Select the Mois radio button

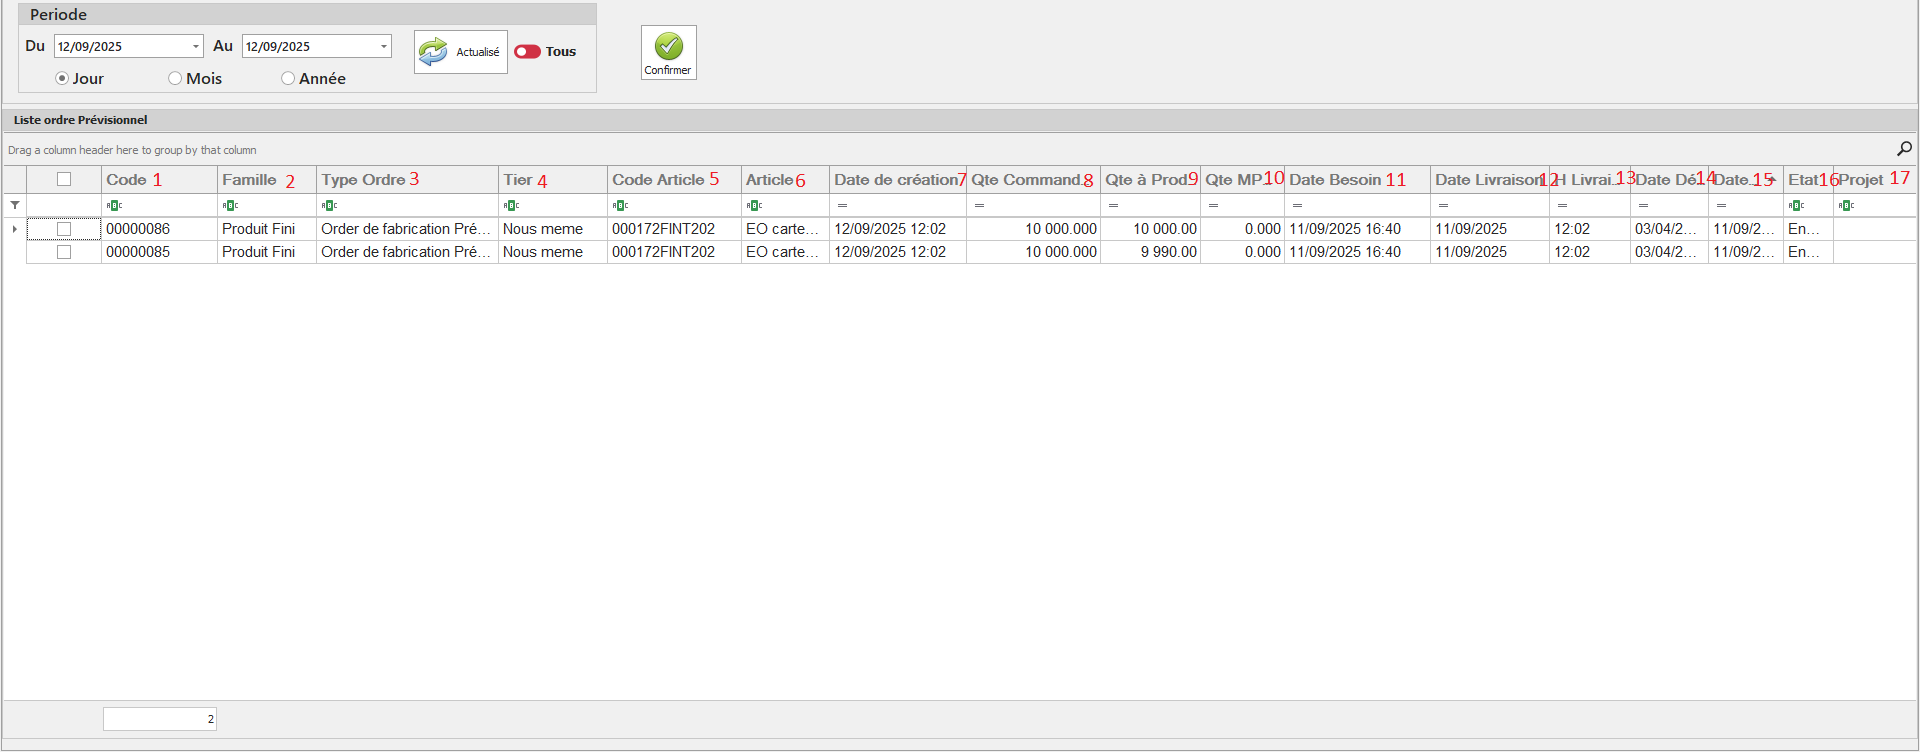[175, 78]
